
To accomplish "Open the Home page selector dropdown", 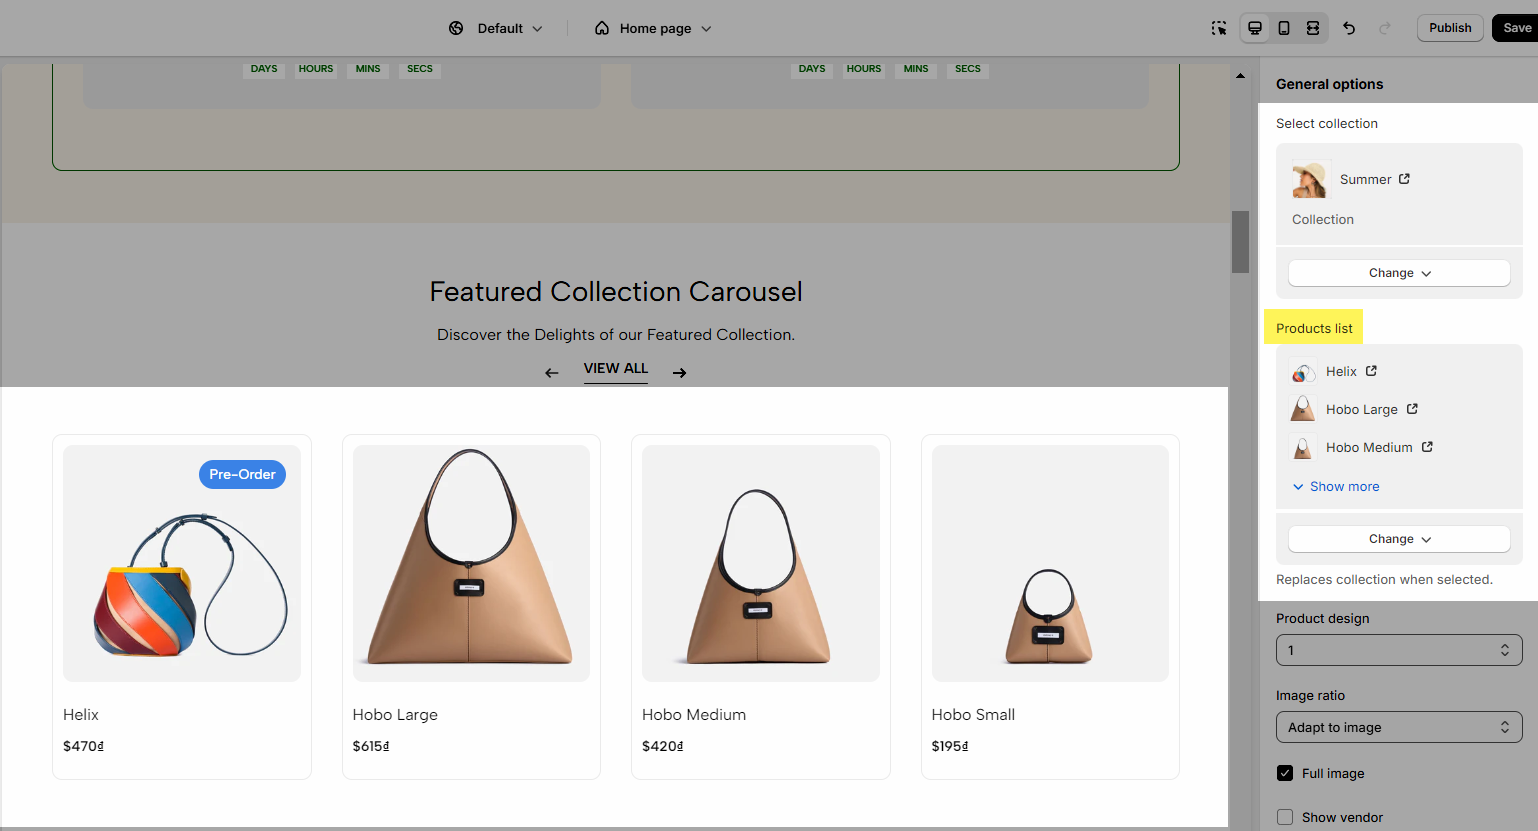I will tap(653, 28).
